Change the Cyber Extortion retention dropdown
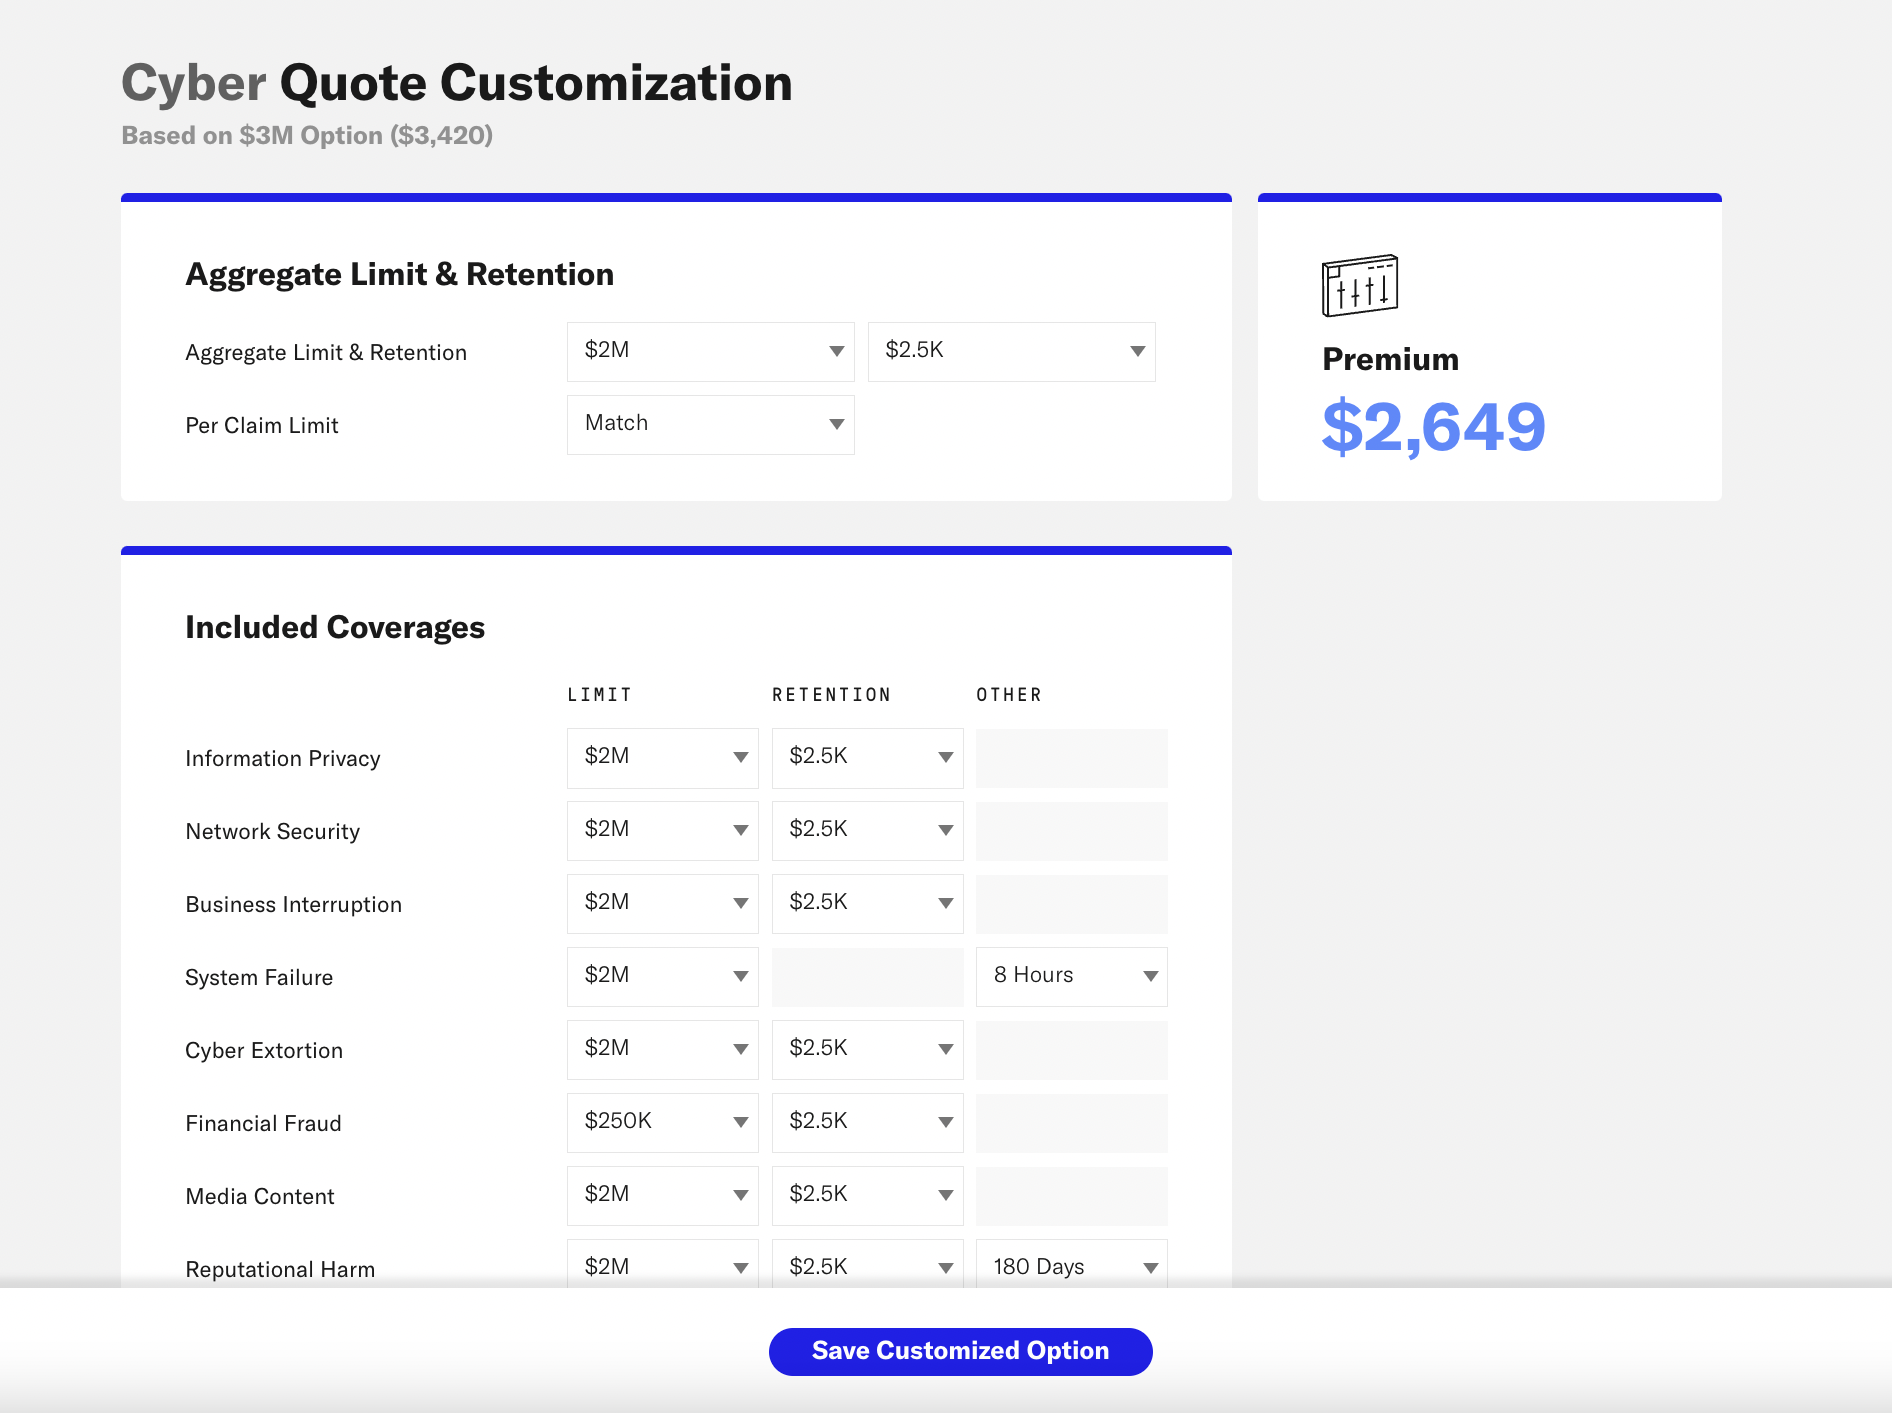The image size is (1892, 1413). 867,1049
